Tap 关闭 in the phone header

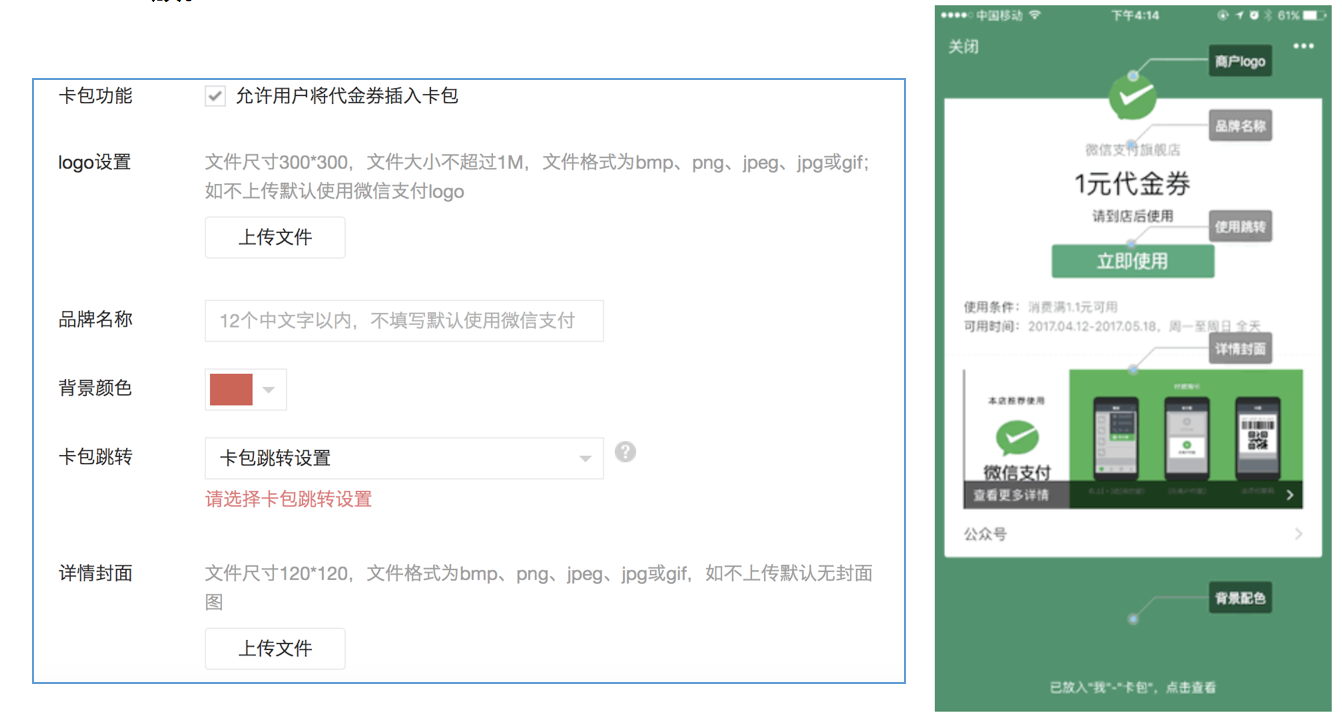tap(963, 47)
